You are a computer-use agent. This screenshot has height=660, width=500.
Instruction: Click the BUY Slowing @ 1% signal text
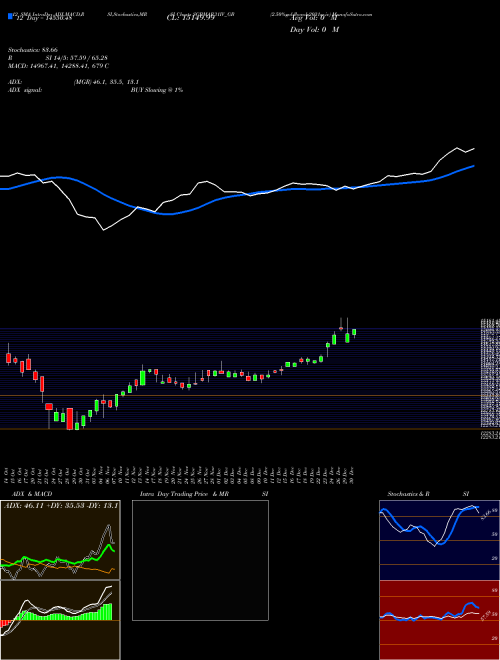tap(157, 90)
